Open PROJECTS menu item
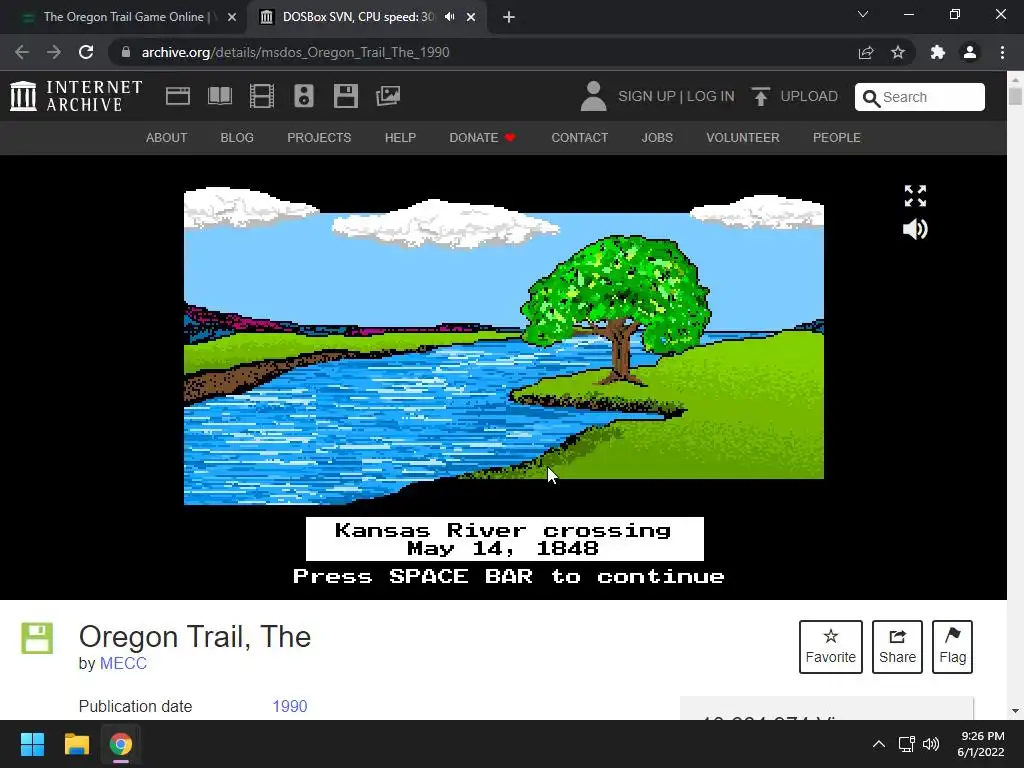This screenshot has width=1024, height=768. coord(319,138)
